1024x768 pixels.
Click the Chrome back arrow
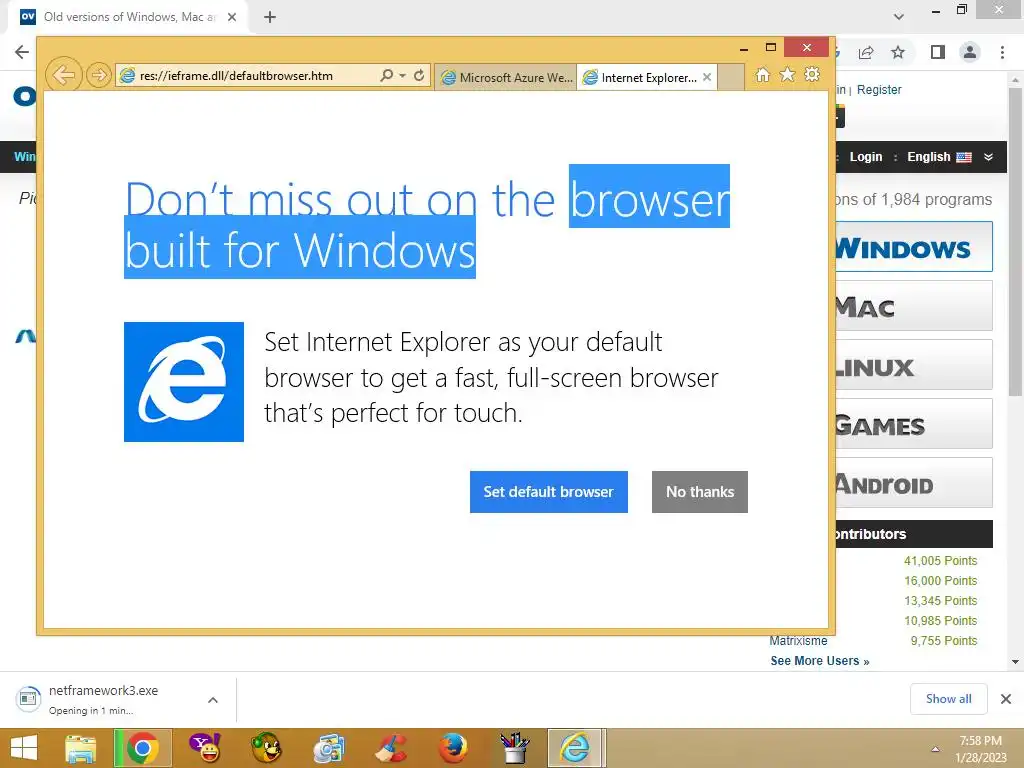pyautogui.click(x=22, y=52)
